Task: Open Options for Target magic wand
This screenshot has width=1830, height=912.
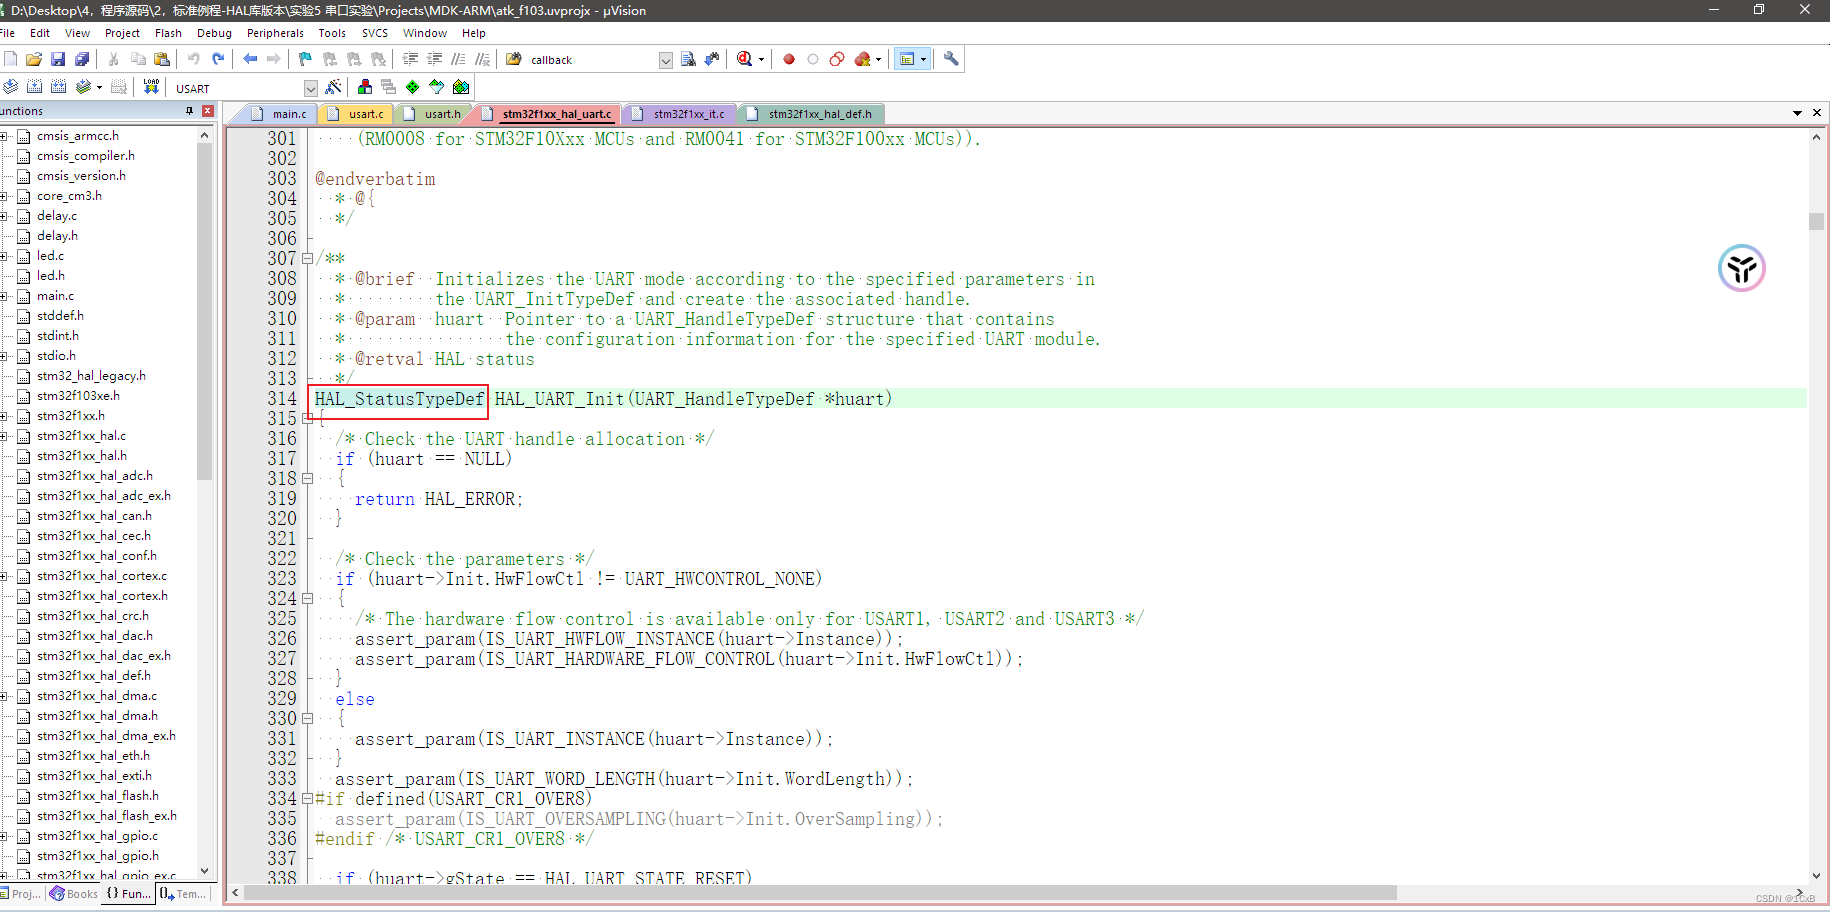Action: [x=334, y=87]
